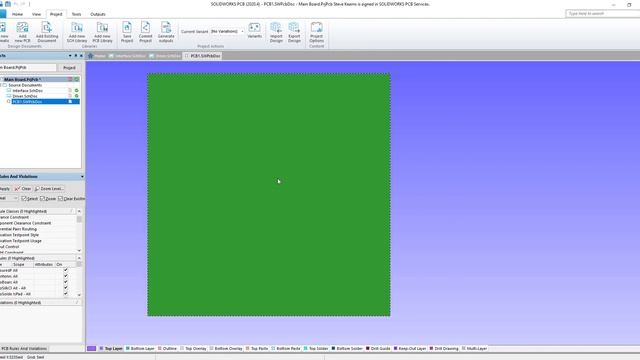The height and width of the screenshot is (360, 640).
Task: Open the Tools ribbon tab
Action: [76, 14]
